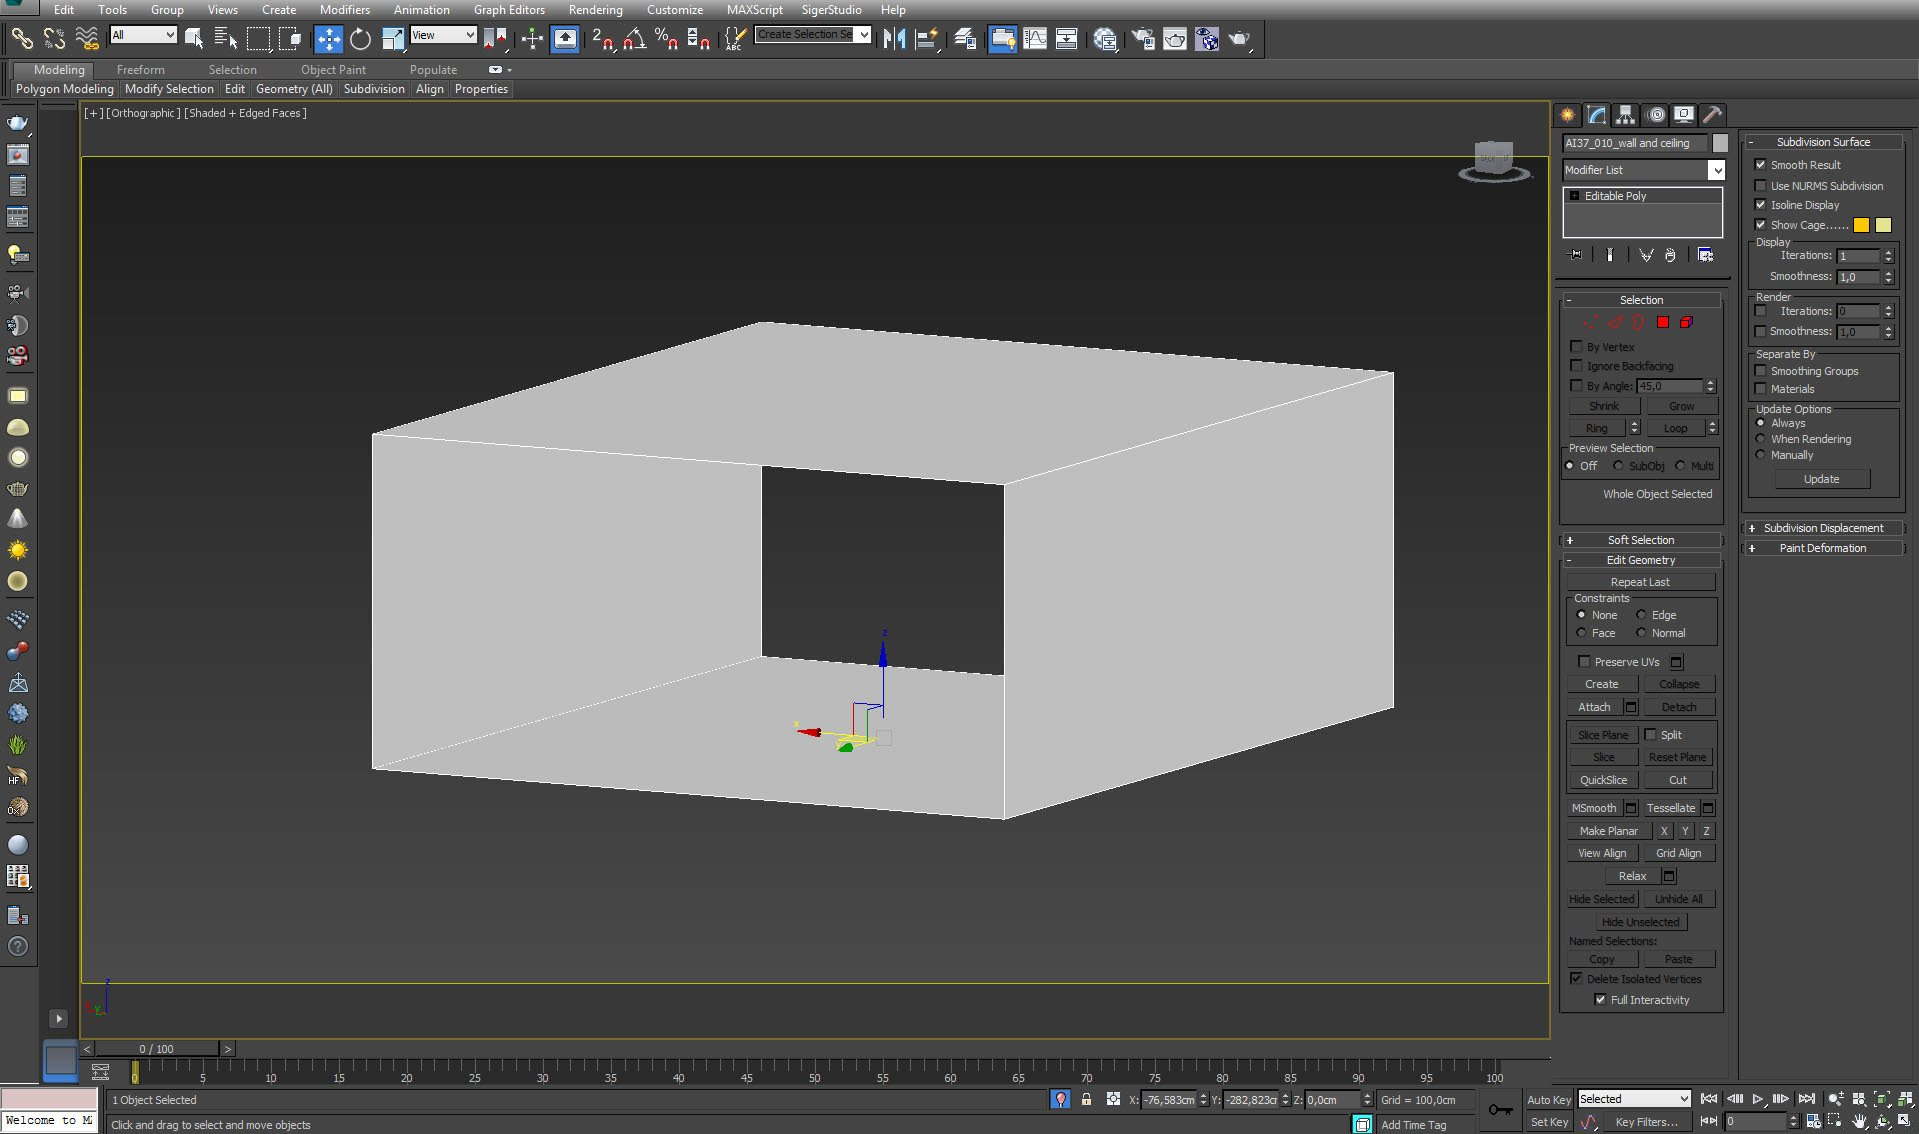The height and width of the screenshot is (1134, 1919).
Task: Open the Graph Editors menu
Action: tap(509, 10)
